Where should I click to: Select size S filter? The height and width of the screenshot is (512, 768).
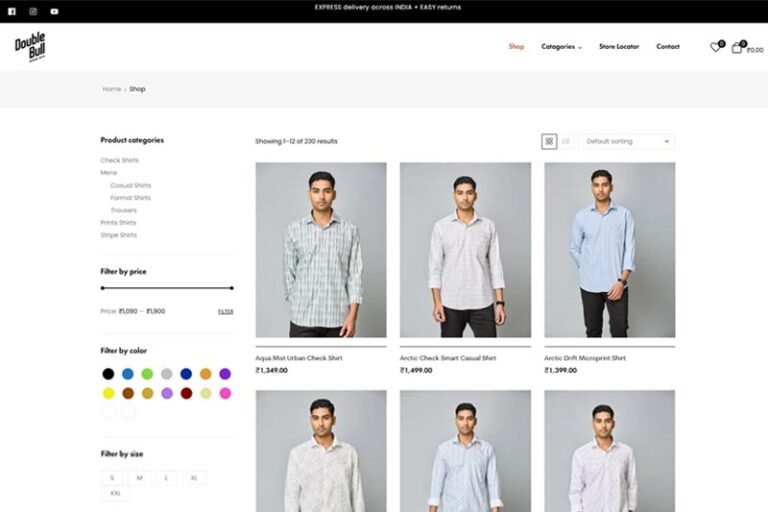point(112,478)
